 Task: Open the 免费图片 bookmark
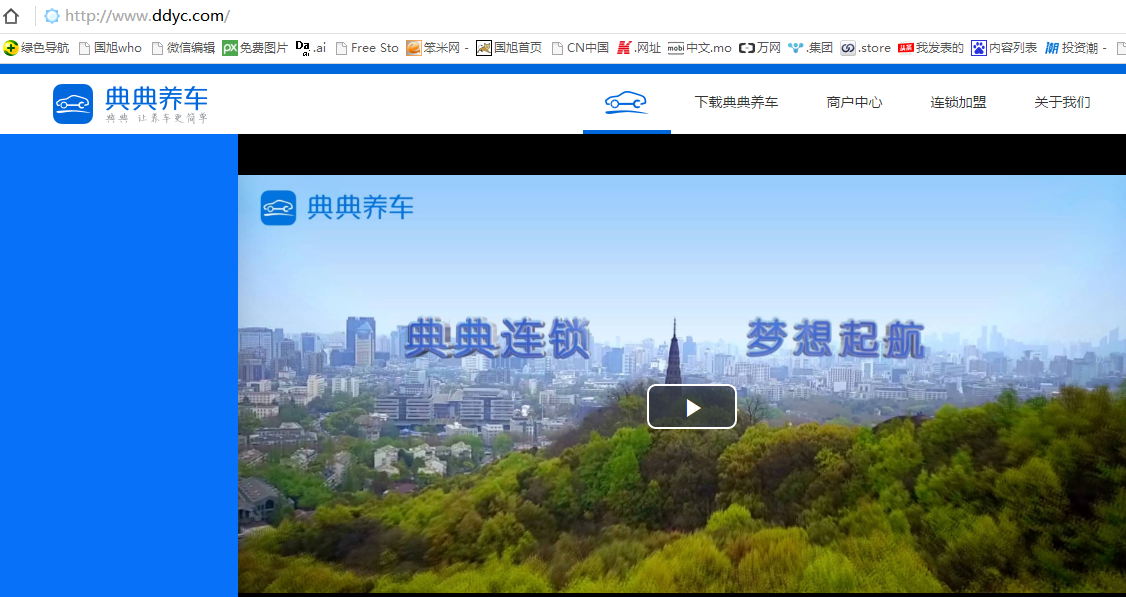255,48
